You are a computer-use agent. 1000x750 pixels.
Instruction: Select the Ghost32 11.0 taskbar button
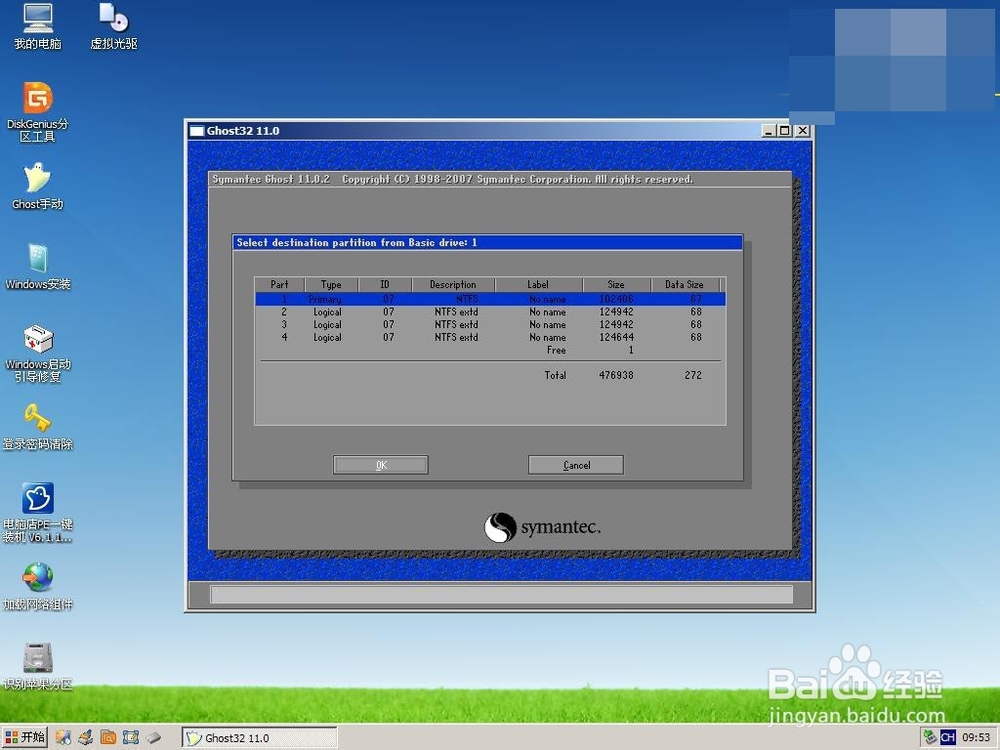click(x=259, y=738)
